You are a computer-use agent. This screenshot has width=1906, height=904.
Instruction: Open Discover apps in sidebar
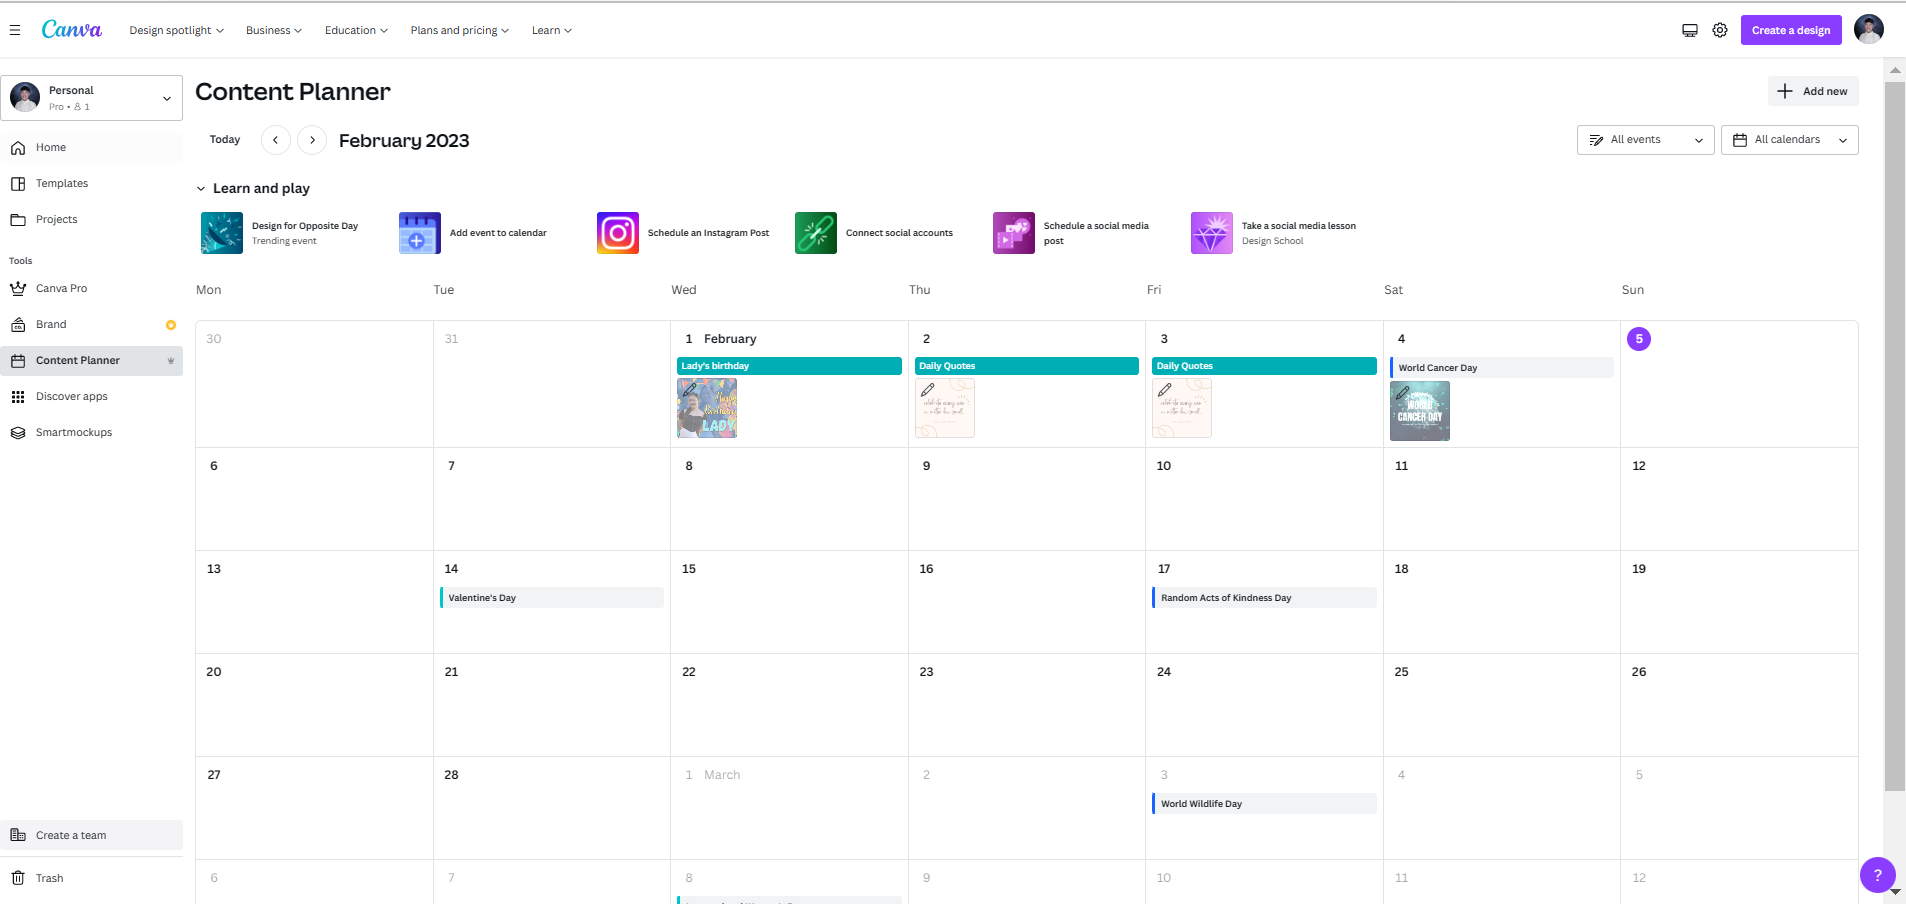[92, 397]
